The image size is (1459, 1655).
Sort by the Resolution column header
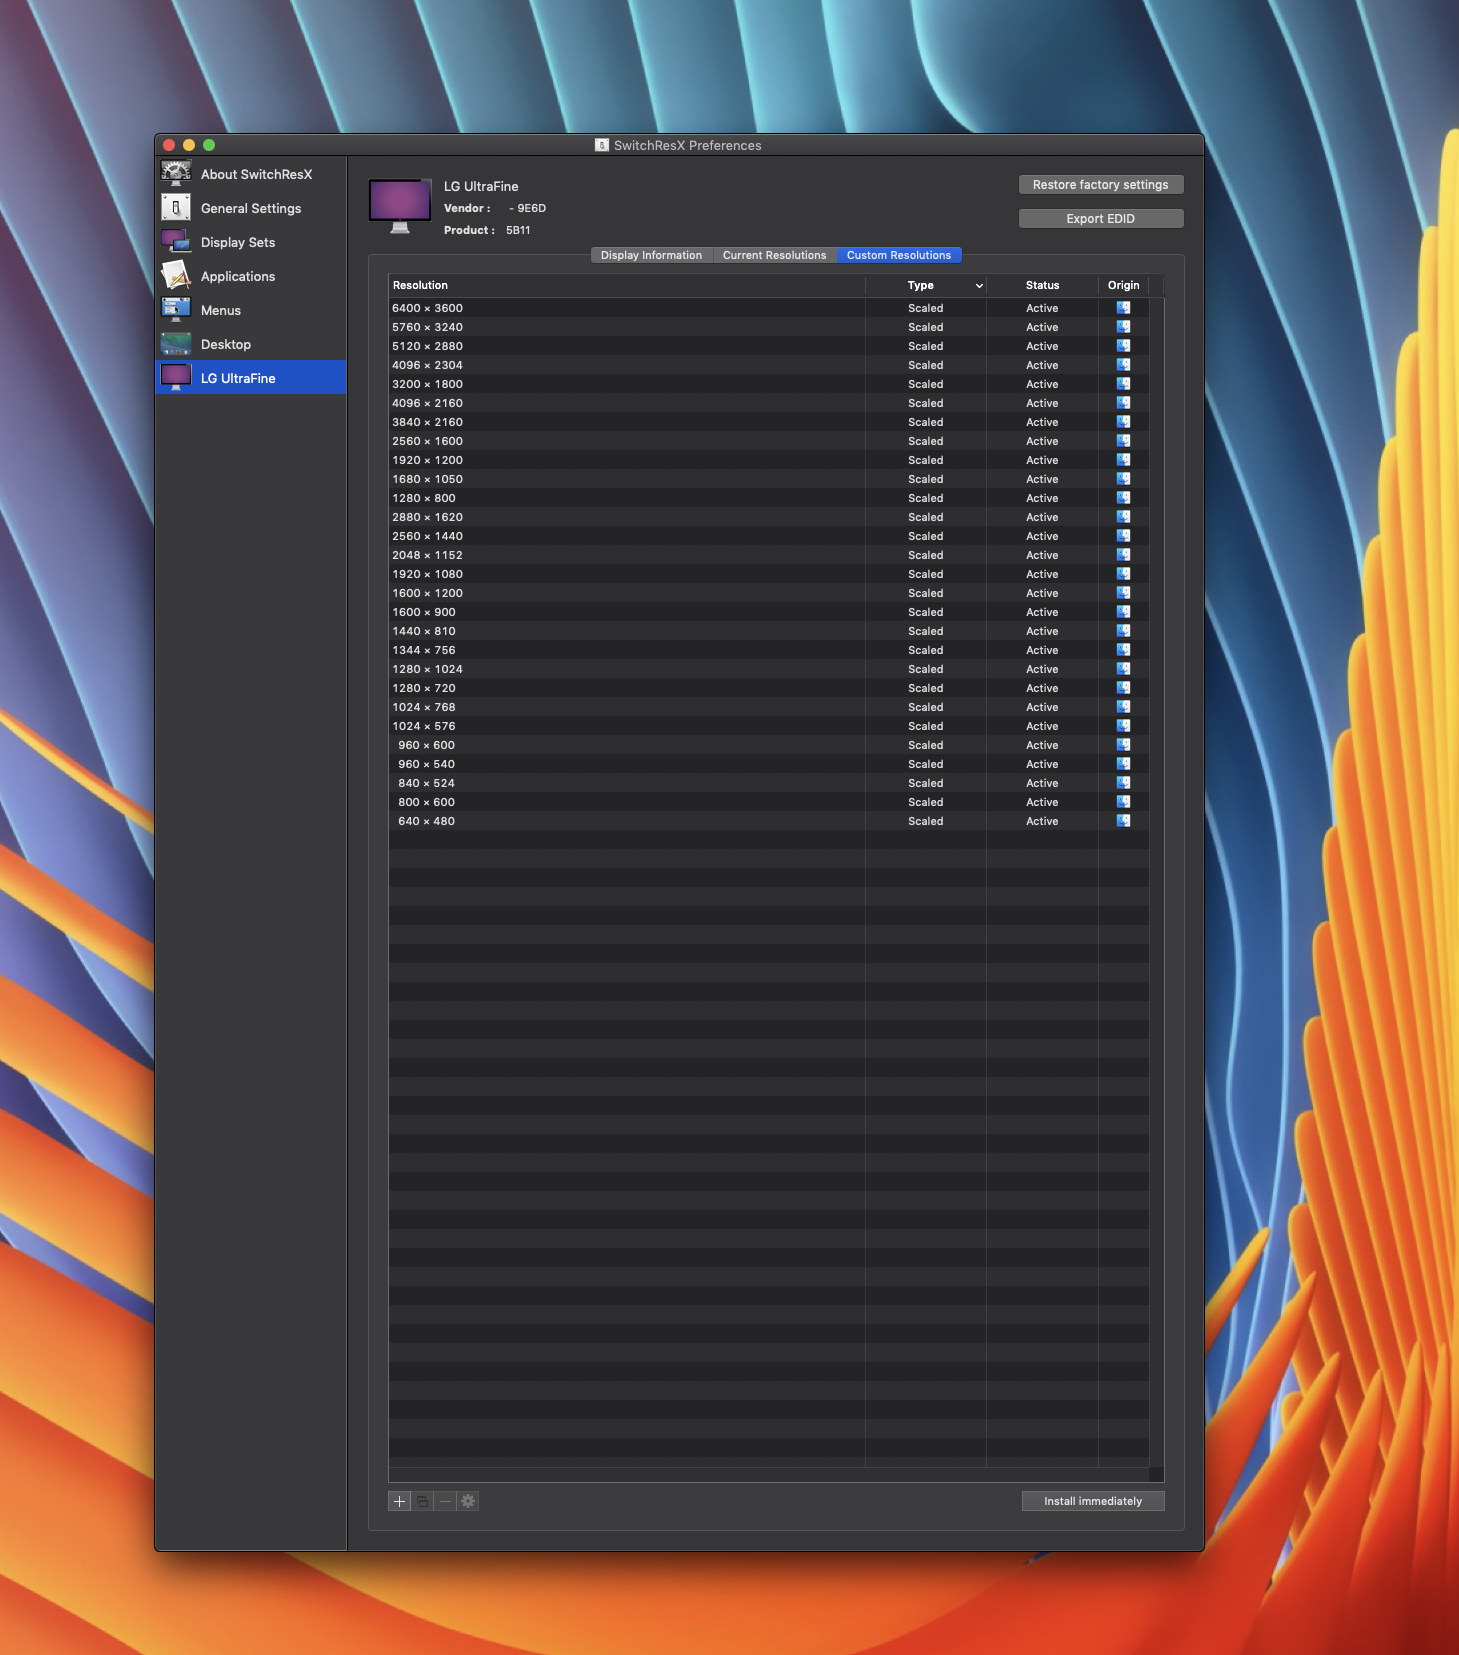tap(627, 285)
